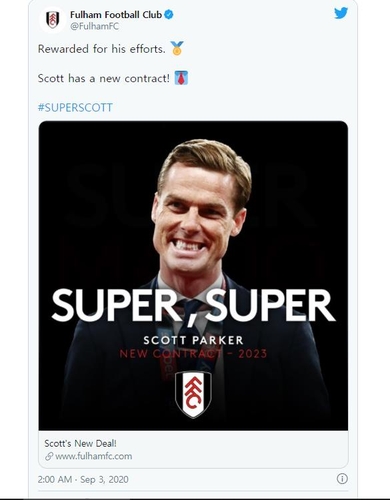Click the tweet info circle icon
The image size is (390, 500).
point(342,479)
